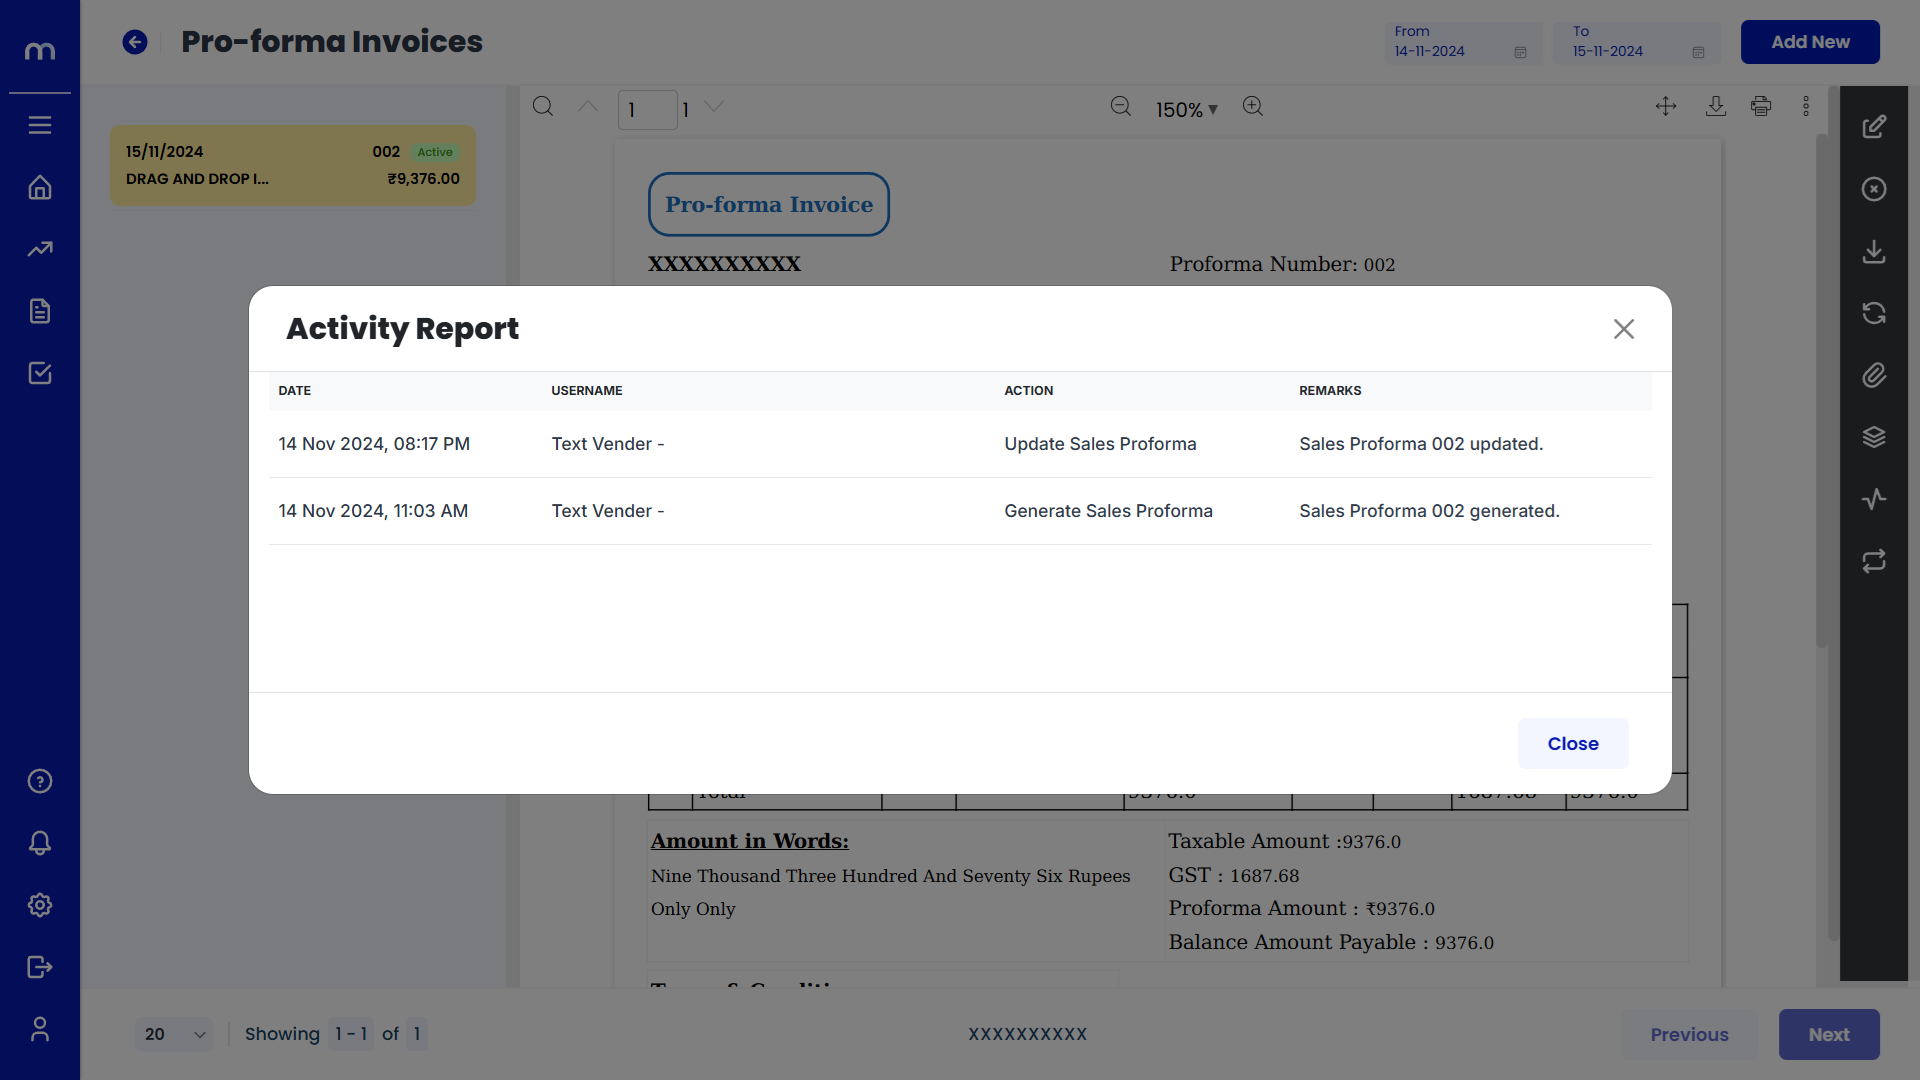Click the refresh sync icon in right panel
The height and width of the screenshot is (1080, 1920).
pyautogui.click(x=1873, y=313)
